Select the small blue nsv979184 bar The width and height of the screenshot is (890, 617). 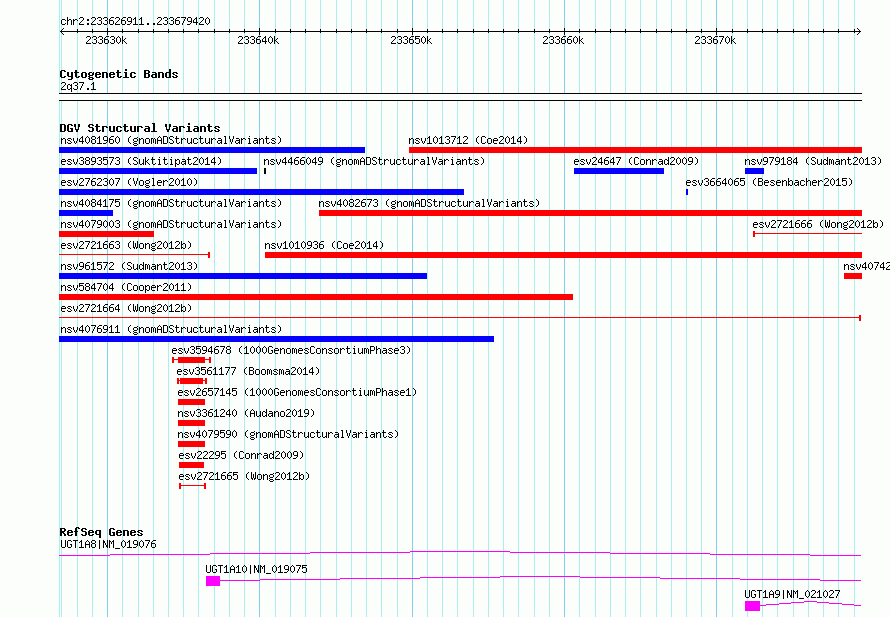754,171
